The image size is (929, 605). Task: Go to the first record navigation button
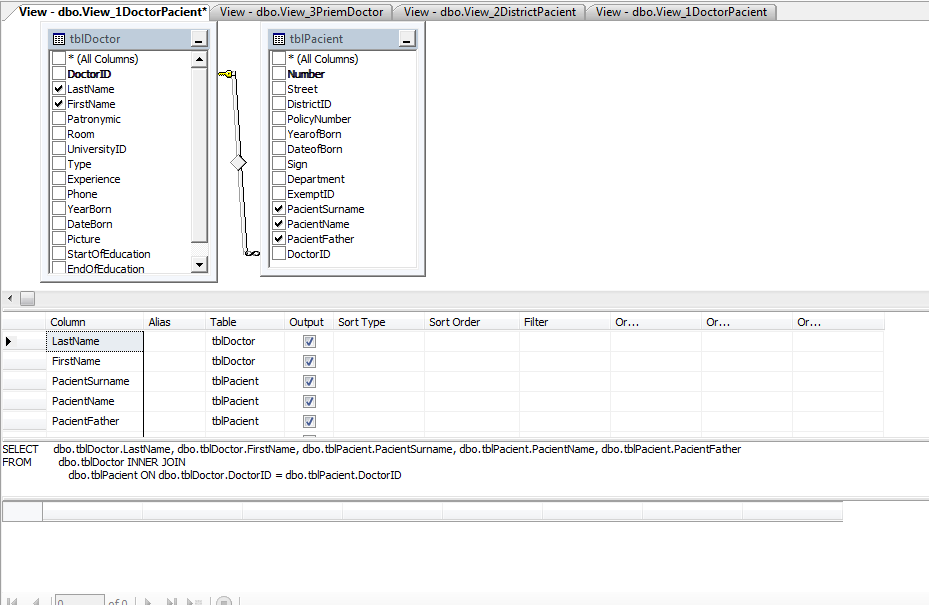click(x=12, y=601)
